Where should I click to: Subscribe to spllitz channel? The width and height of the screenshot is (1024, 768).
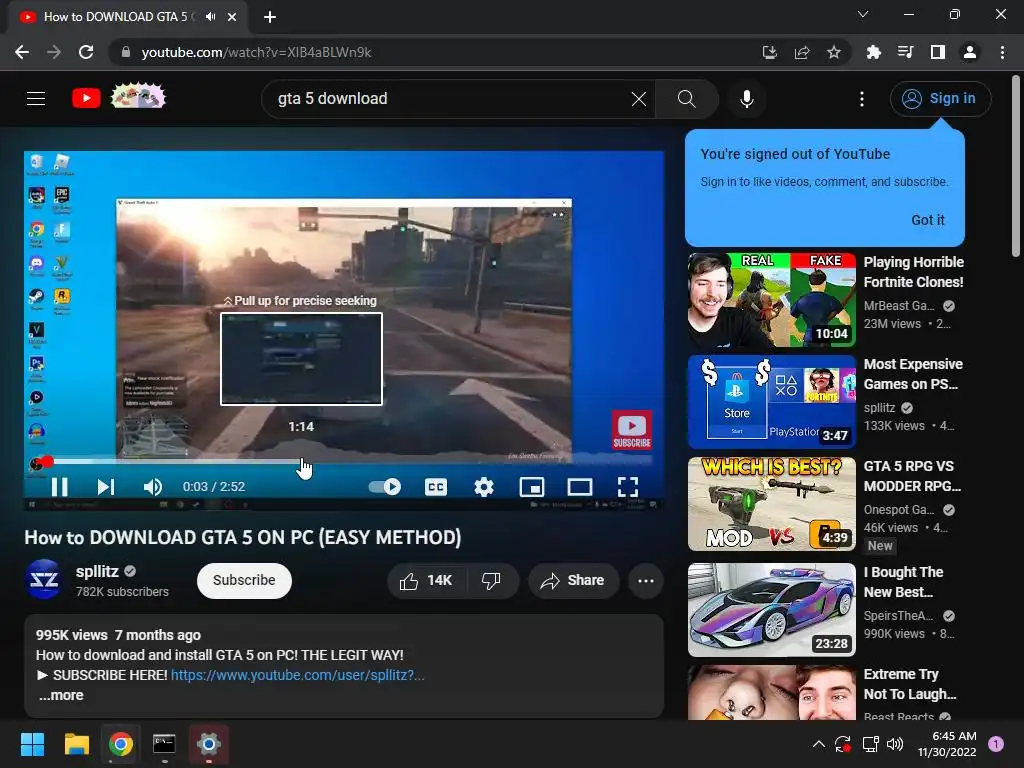[x=244, y=581]
